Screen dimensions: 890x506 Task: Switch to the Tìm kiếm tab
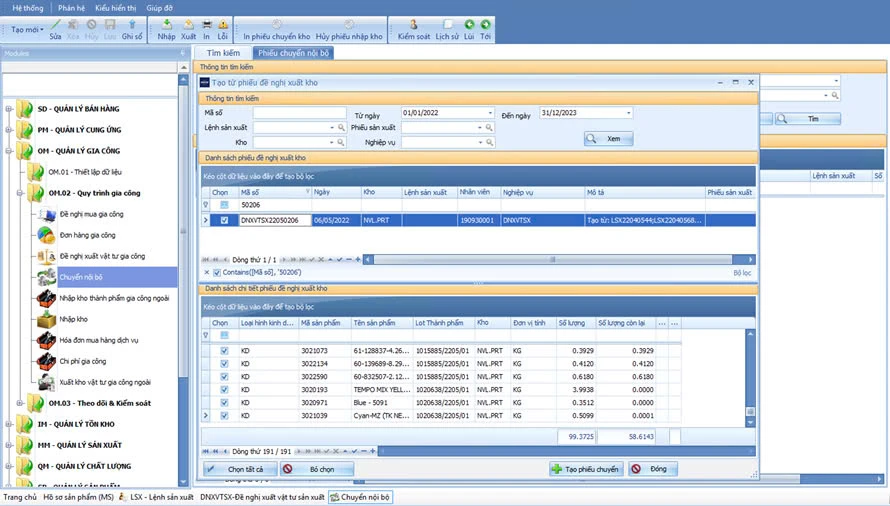coord(223,53)
